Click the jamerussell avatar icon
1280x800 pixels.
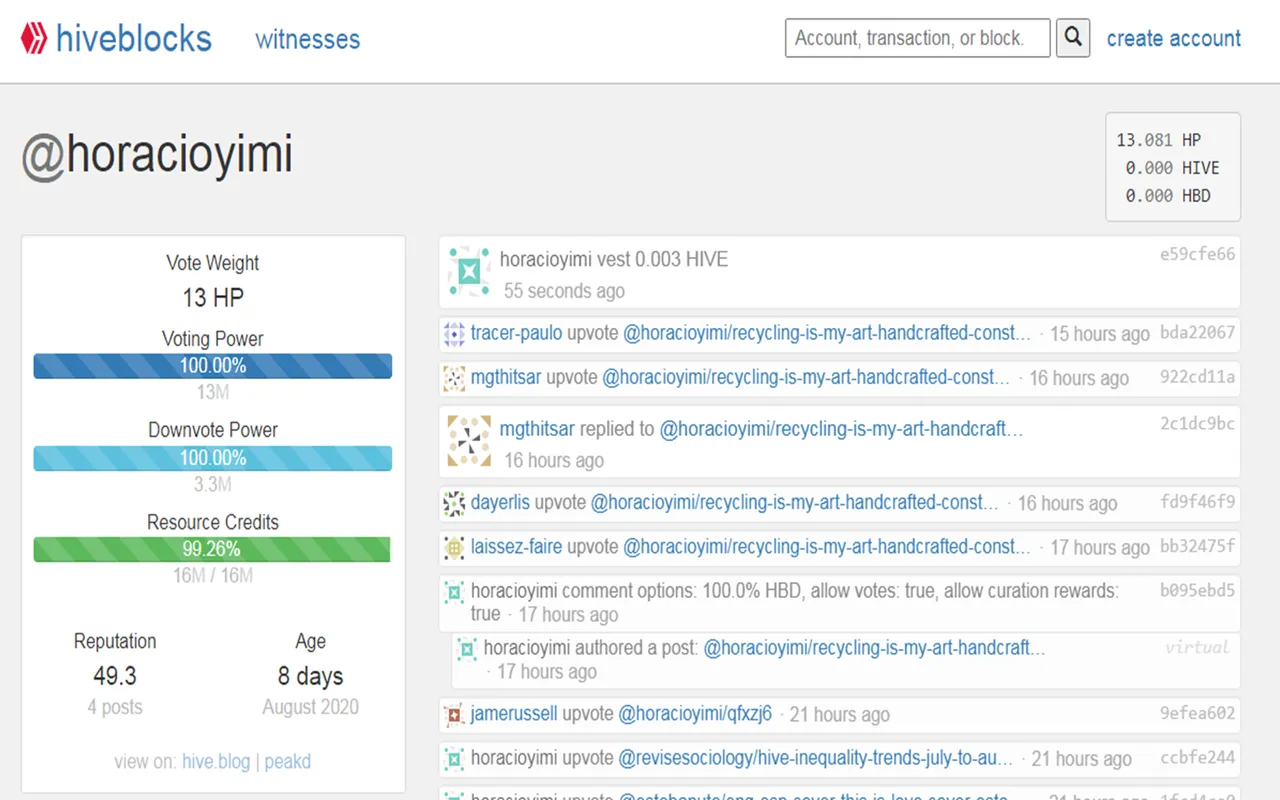[x=454, y=715]
